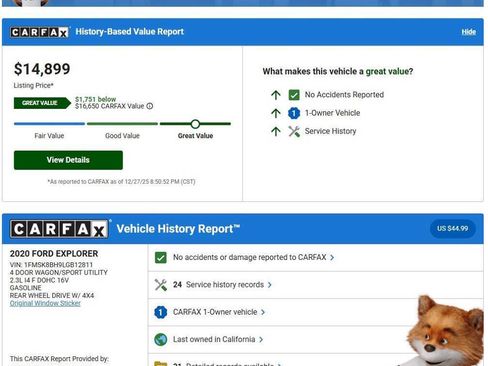Click the up arrow next to Service History
488x366 pixels.
[x=276, y=131]
